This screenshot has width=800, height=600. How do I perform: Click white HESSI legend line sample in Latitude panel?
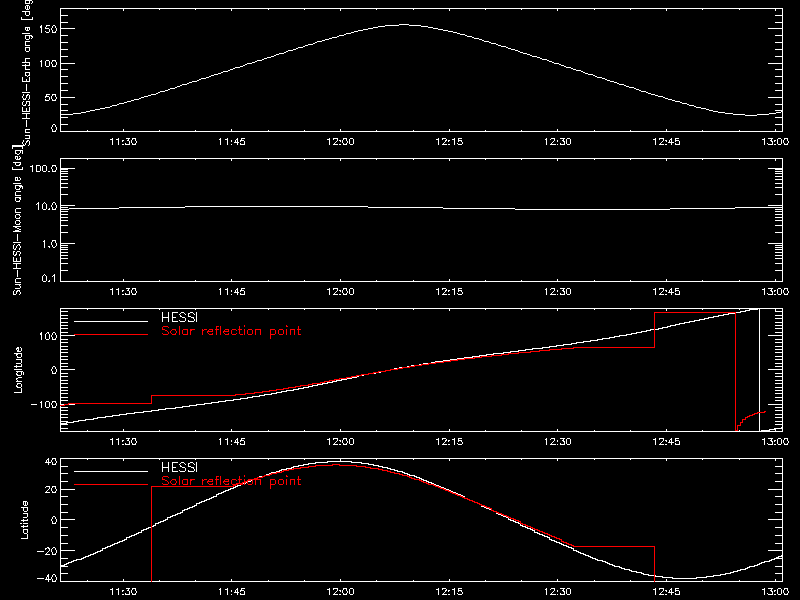(111, 471)
